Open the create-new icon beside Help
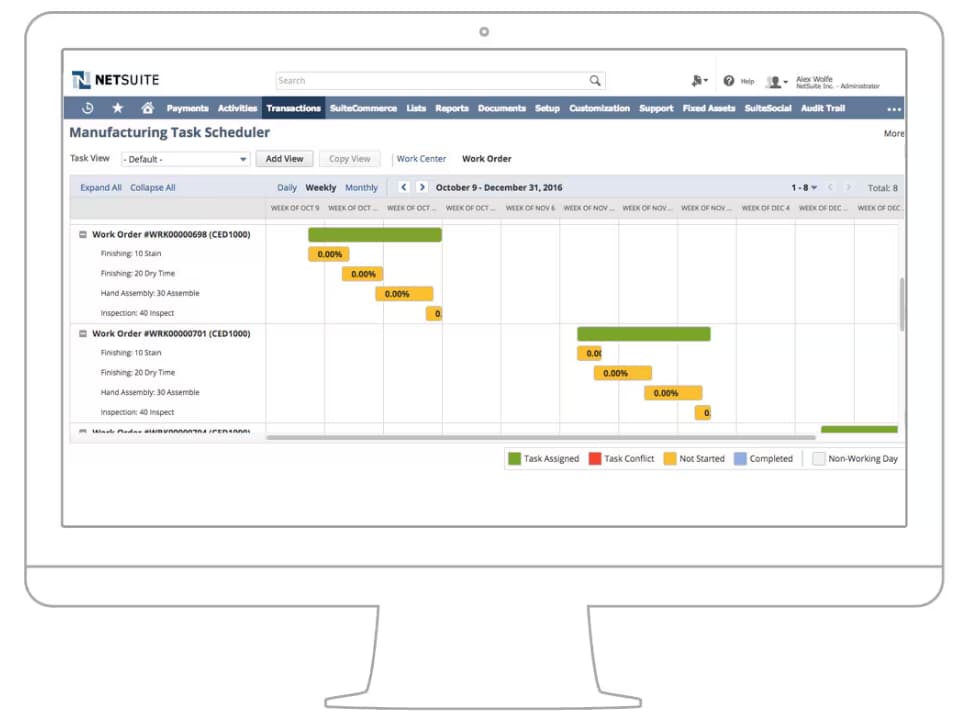 pyautogui.click(x=698, y=81)
